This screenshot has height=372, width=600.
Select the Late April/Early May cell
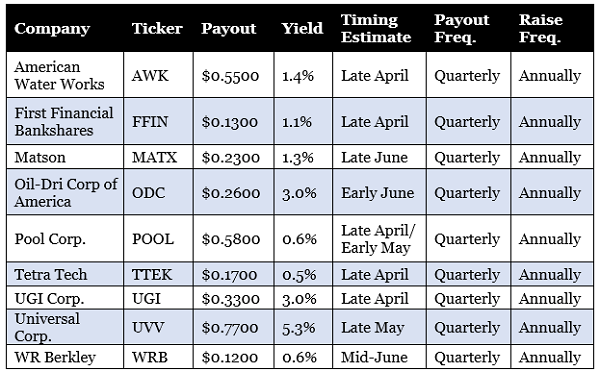pos(379,238)
